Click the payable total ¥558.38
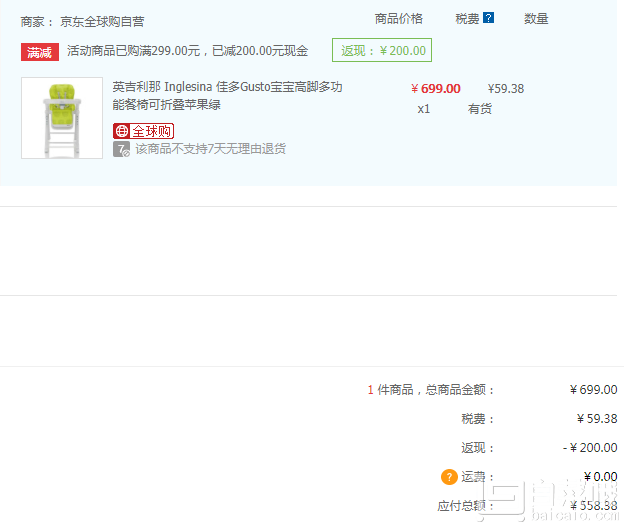The width and height of the screenshot is (624, 527). [x=593, y=506]
